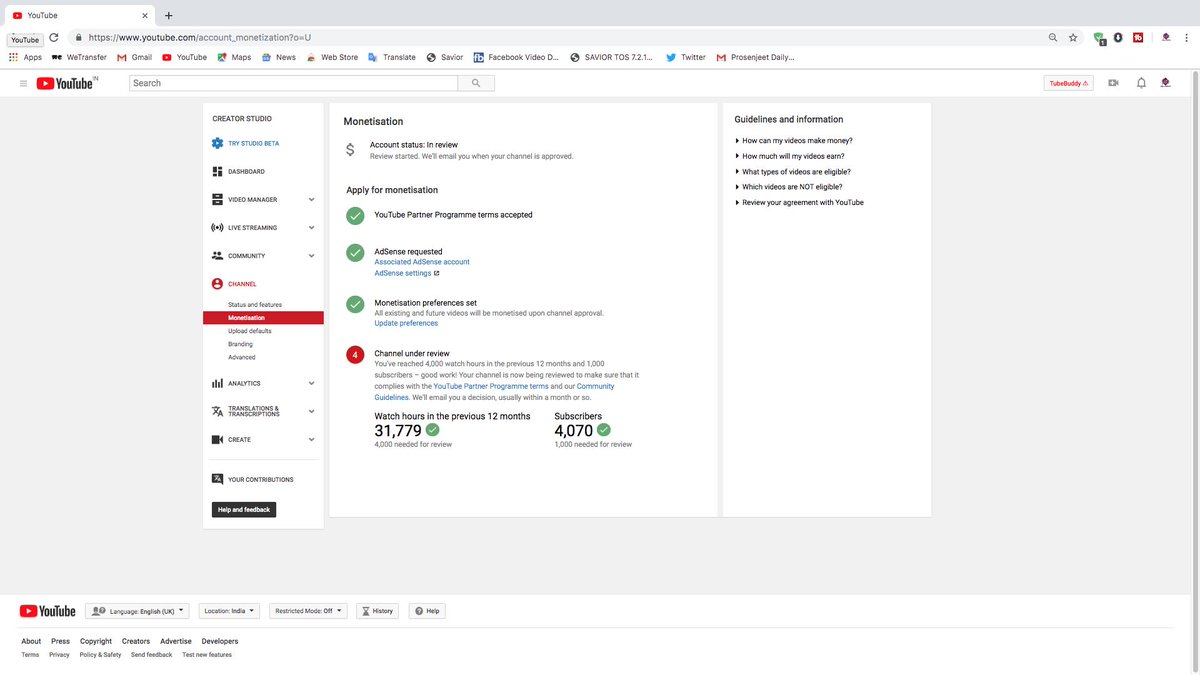
Task: Click into the YouTube search field
Action: click(x=294, y=83)
